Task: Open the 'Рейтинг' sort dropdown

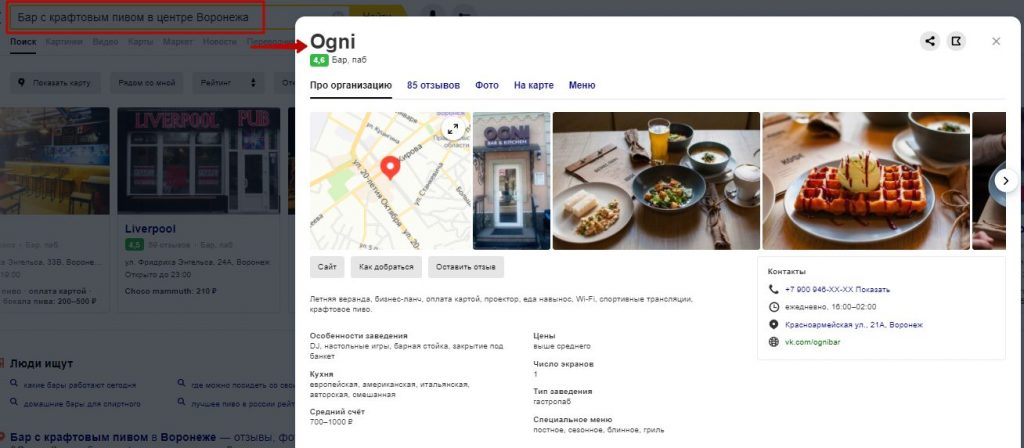Action: tap(228, 83)
